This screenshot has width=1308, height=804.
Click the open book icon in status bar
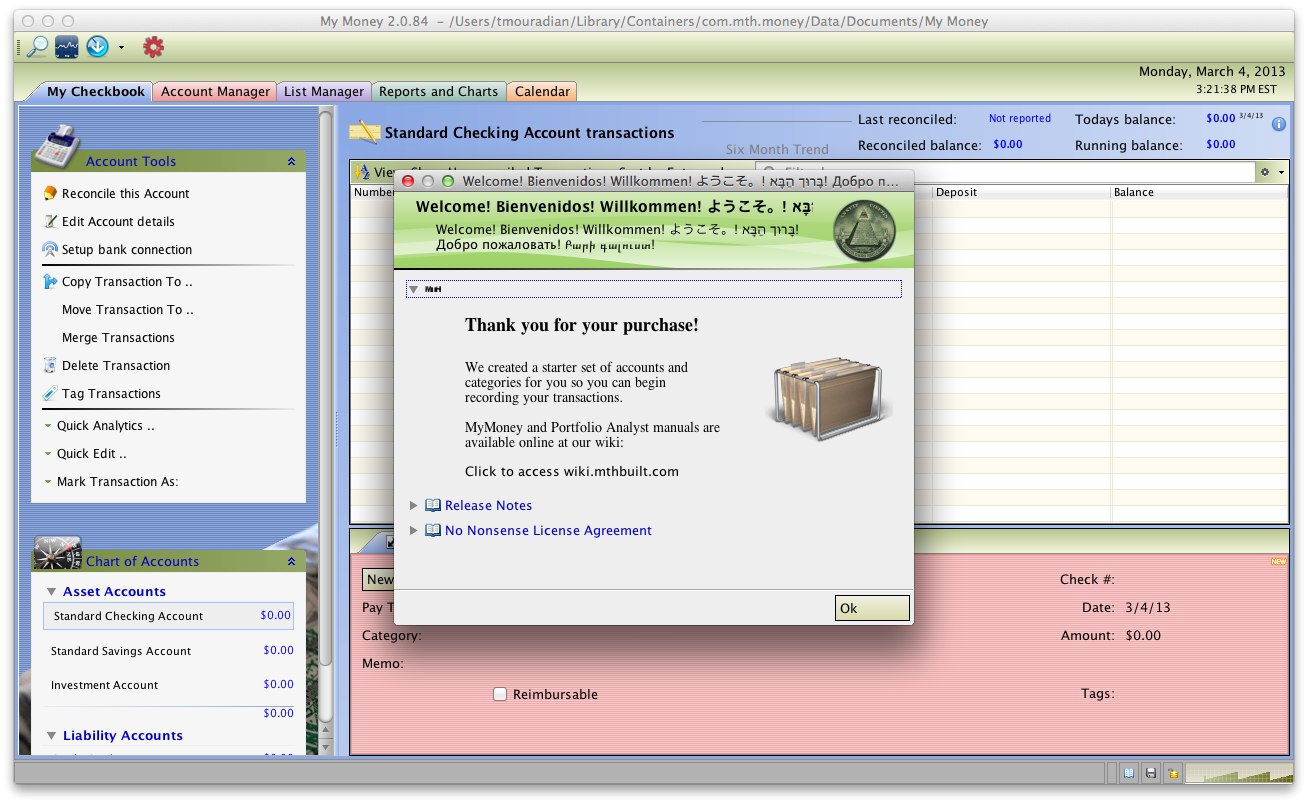tap(1129, 773)
